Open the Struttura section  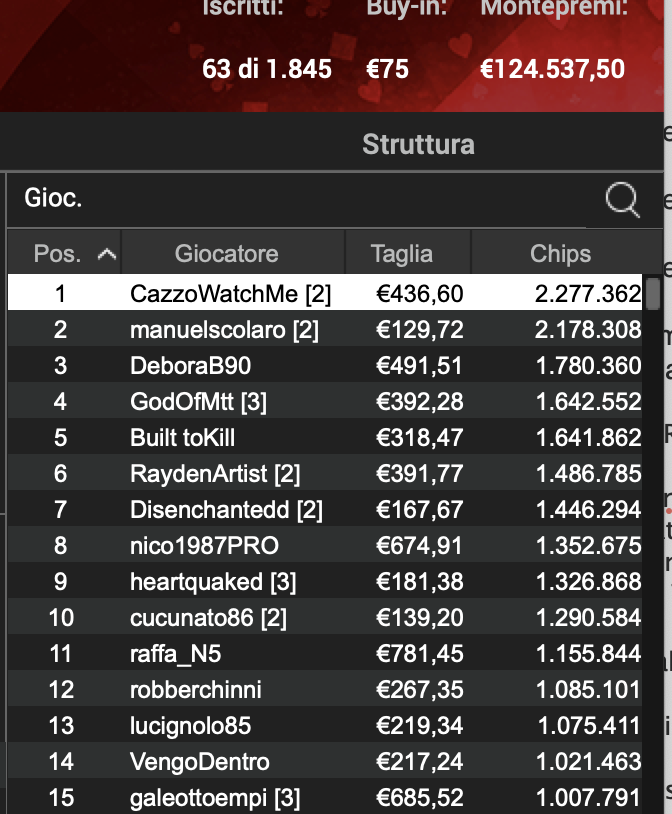coord(420,143)
